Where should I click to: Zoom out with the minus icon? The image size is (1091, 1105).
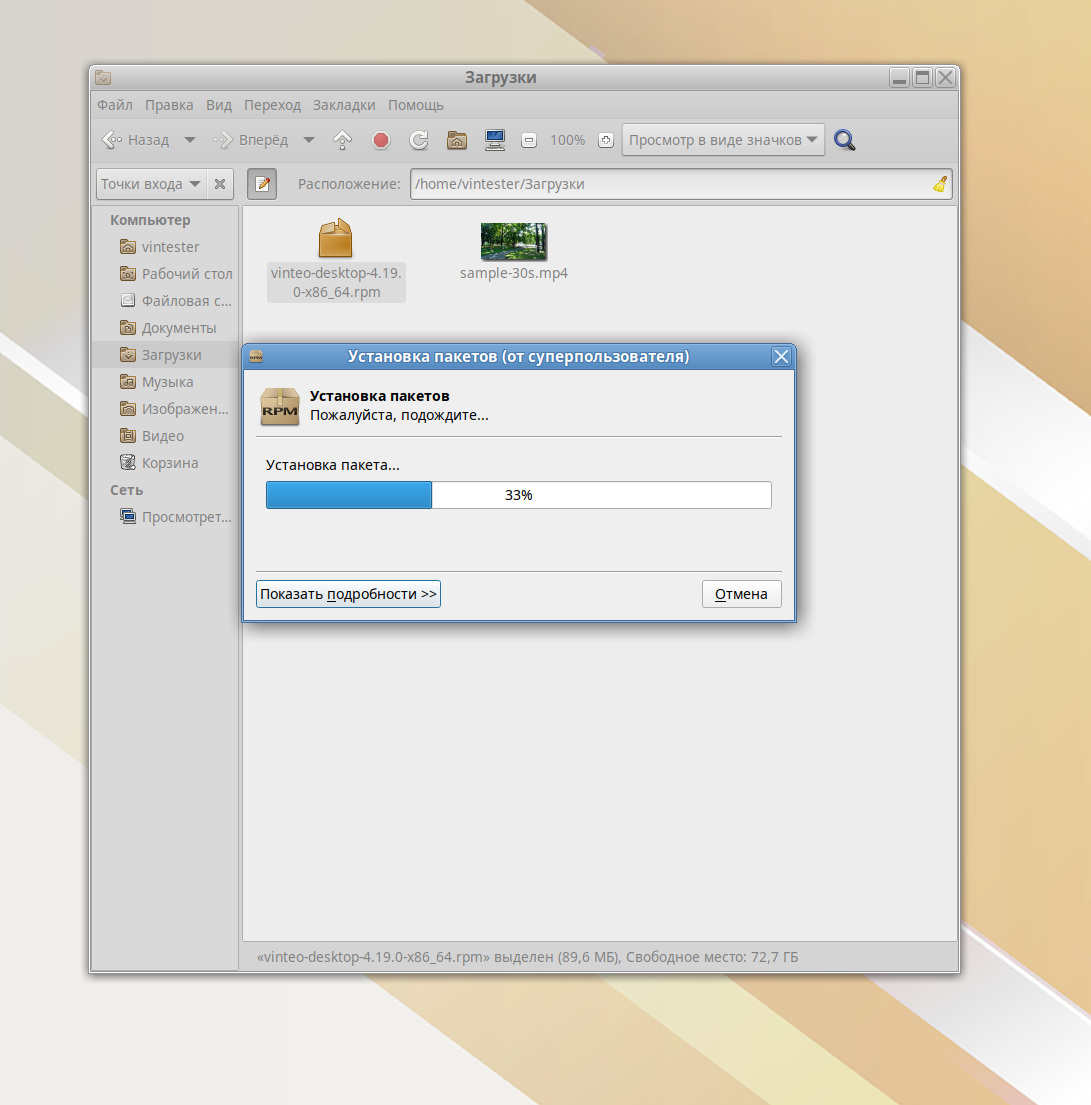(x=530, y=141)
